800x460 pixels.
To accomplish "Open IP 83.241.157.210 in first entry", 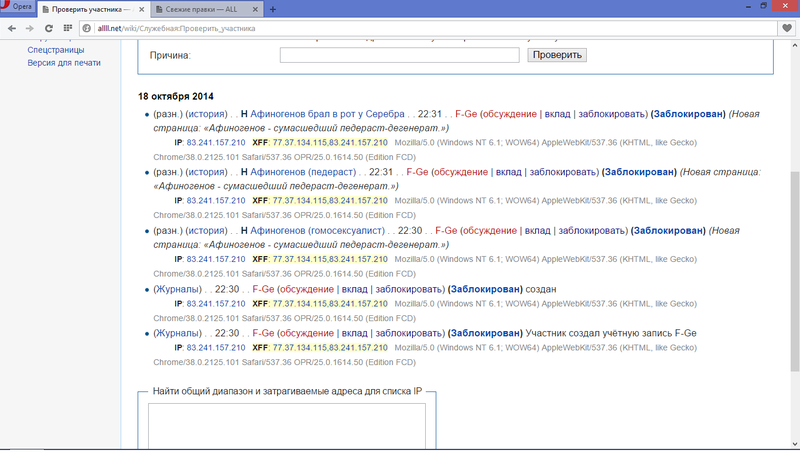I will click(216, 143).
